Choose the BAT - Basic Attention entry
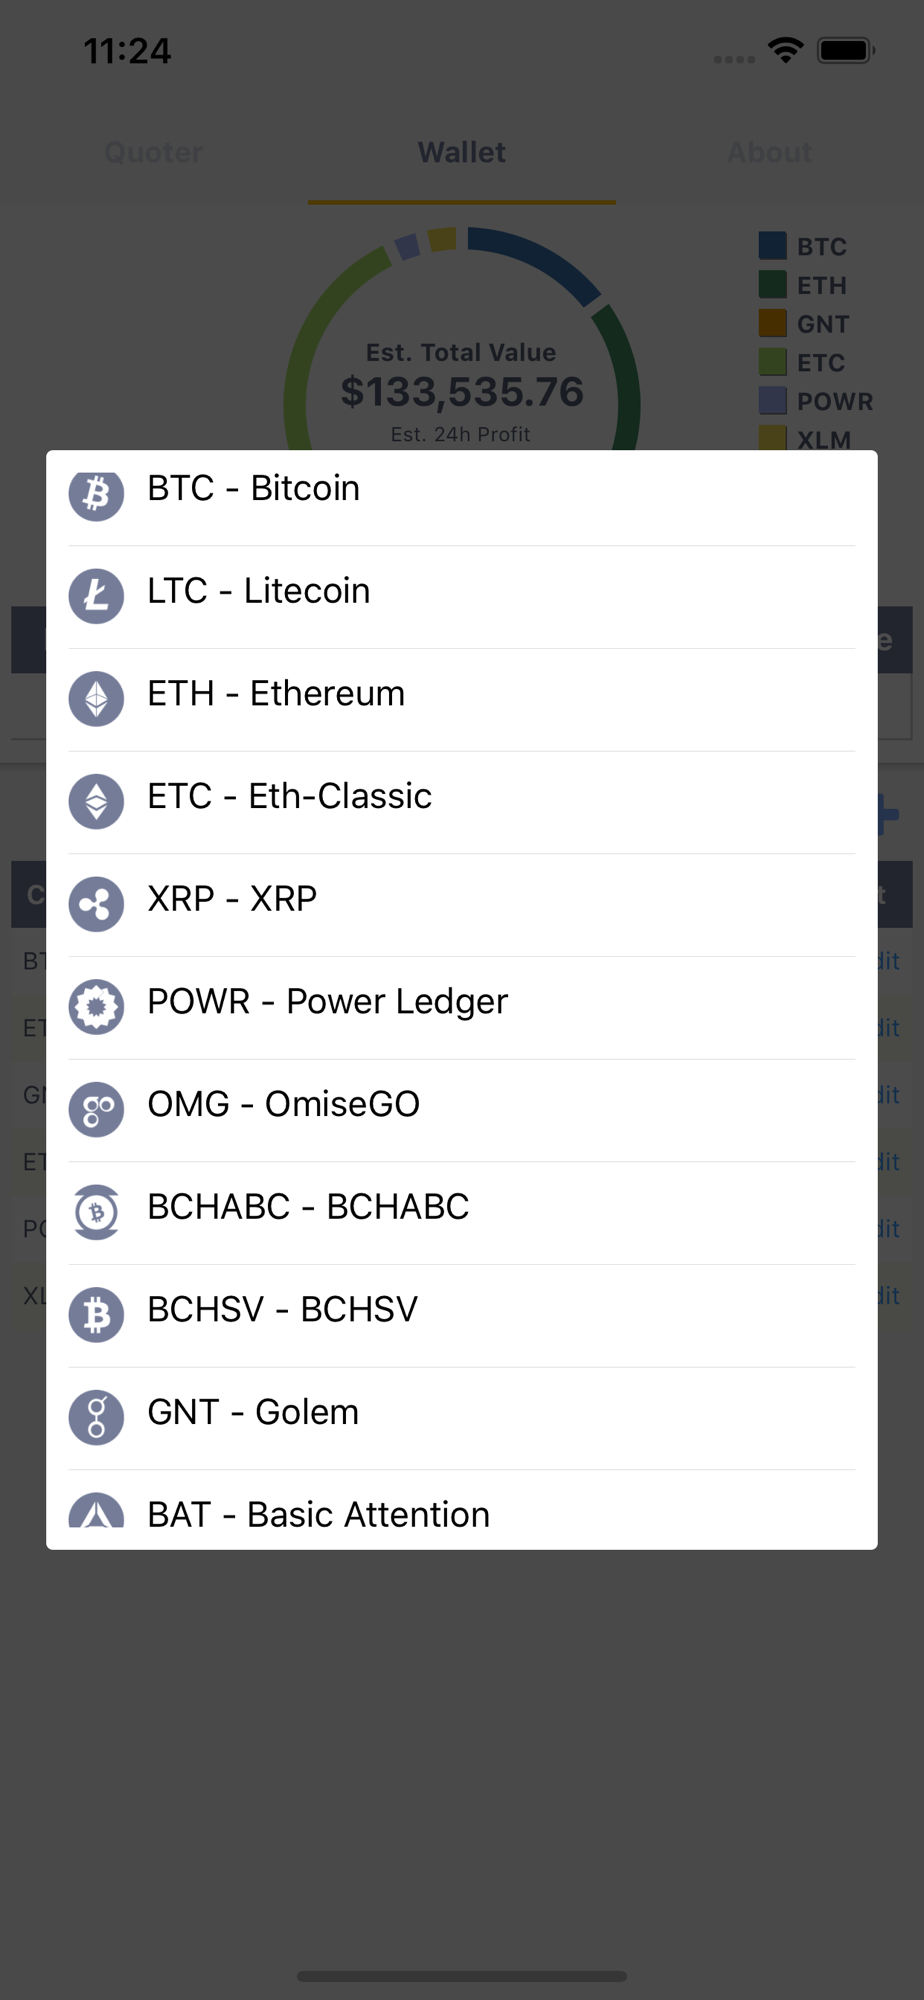Image resolution: width=924 pixels, height=2000 pixels. 319,1514
